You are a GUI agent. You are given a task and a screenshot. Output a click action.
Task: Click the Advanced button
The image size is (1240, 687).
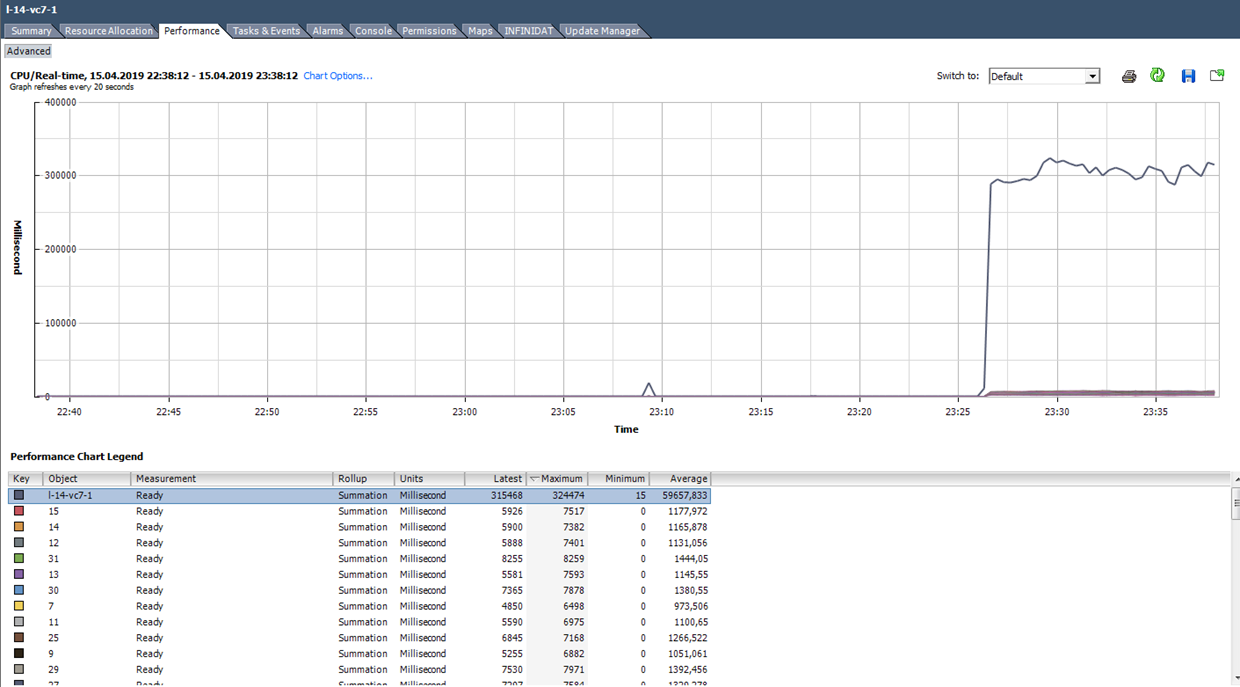pyautogui.click(x=28, y=50)
